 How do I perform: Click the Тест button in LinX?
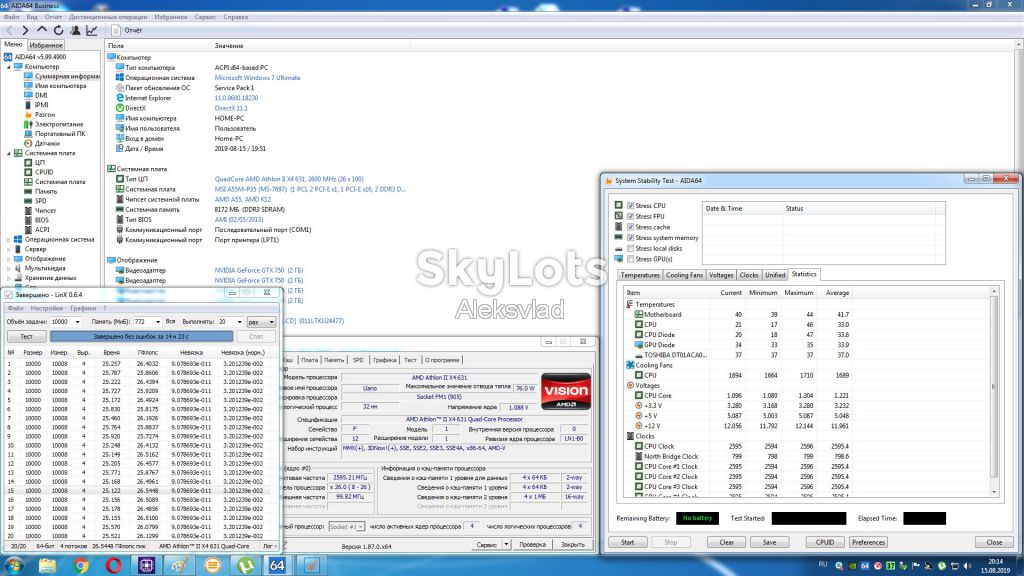[x=26, y=336]
